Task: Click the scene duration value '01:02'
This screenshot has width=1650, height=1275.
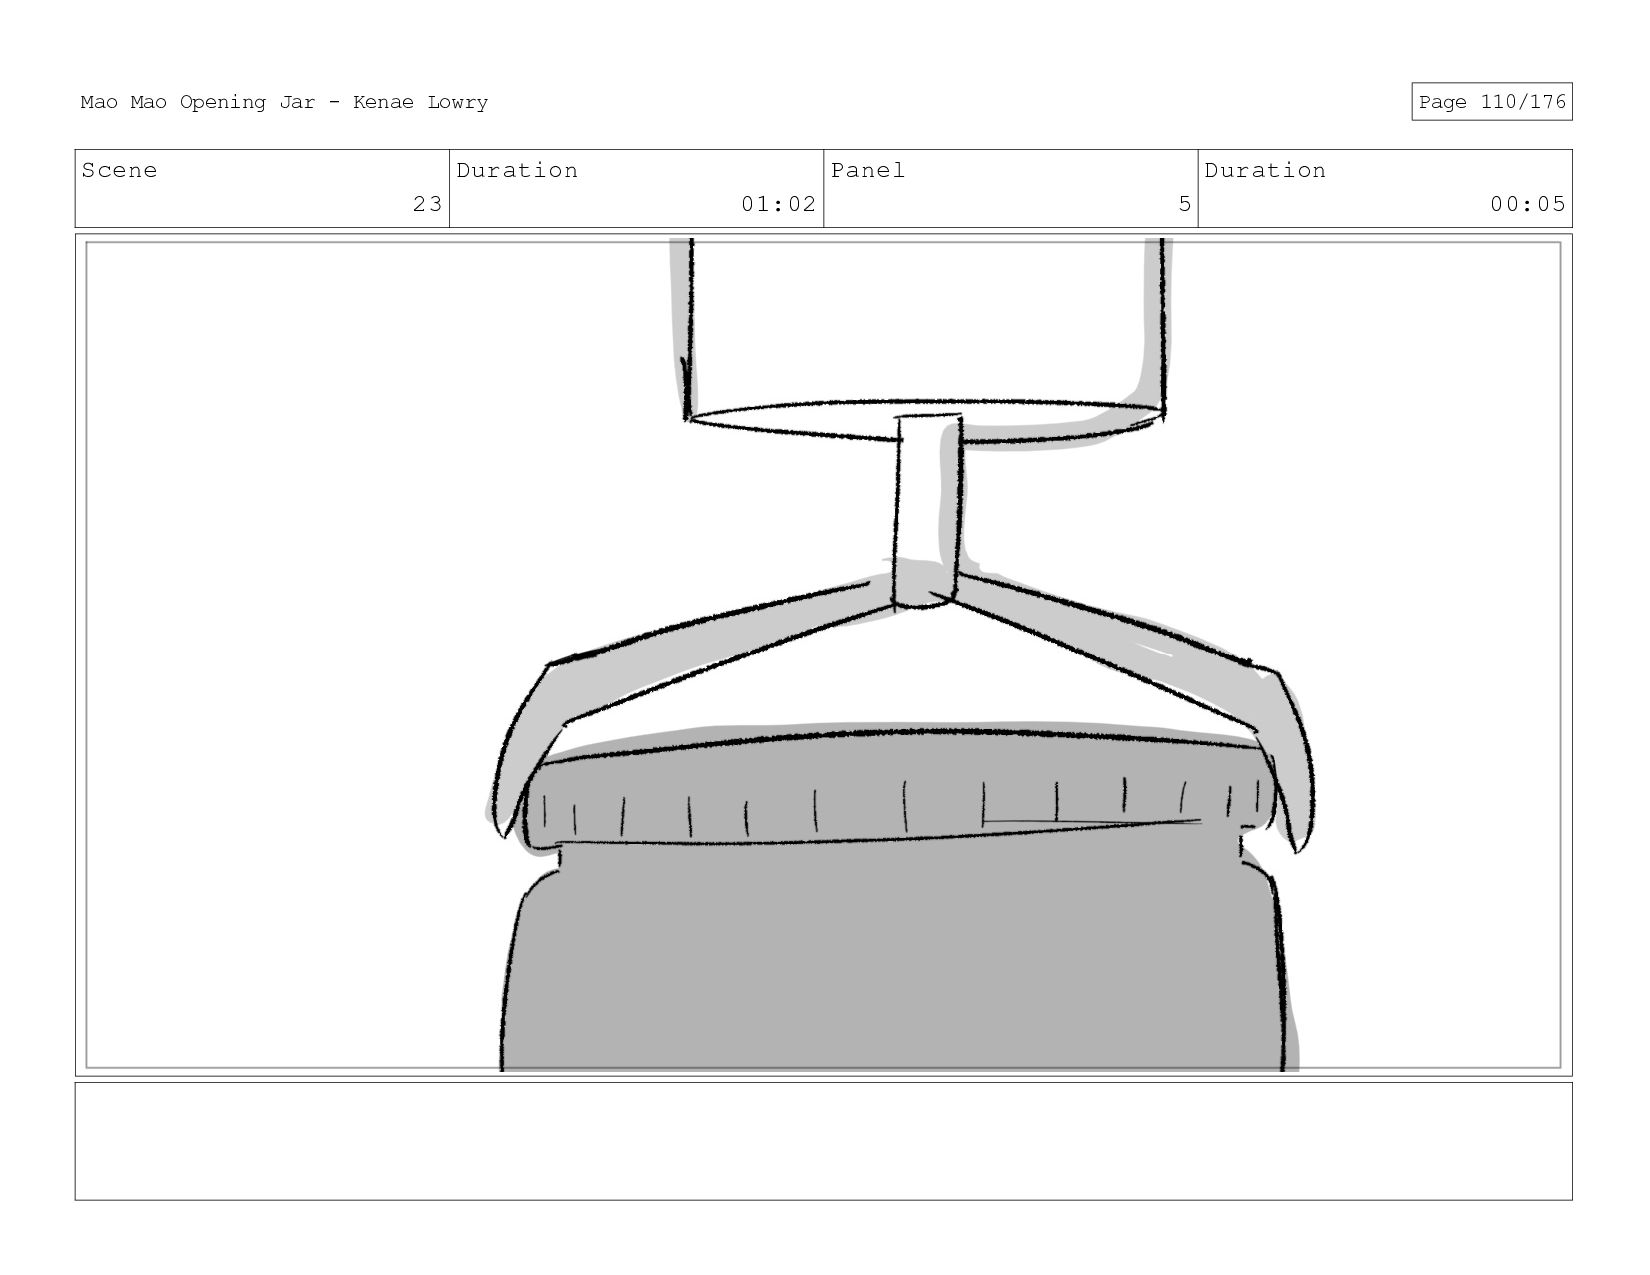Action: coord(778,204)
